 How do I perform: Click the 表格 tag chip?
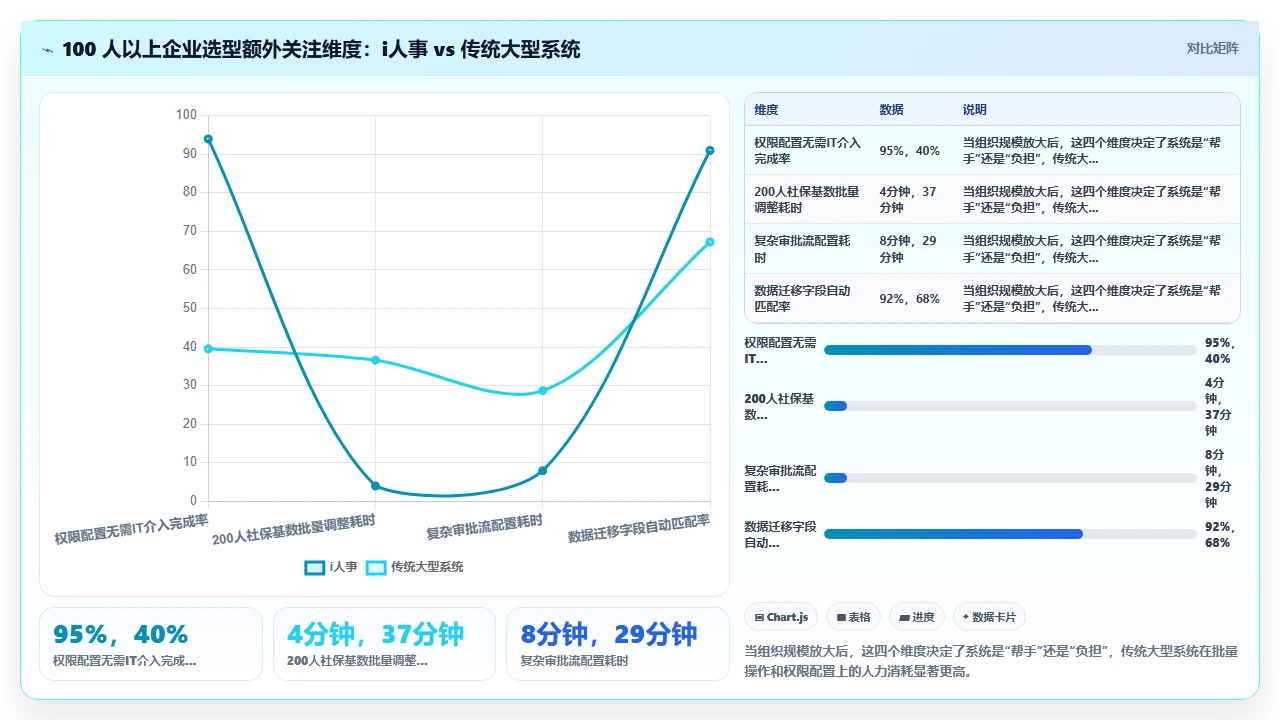[853, 617]
